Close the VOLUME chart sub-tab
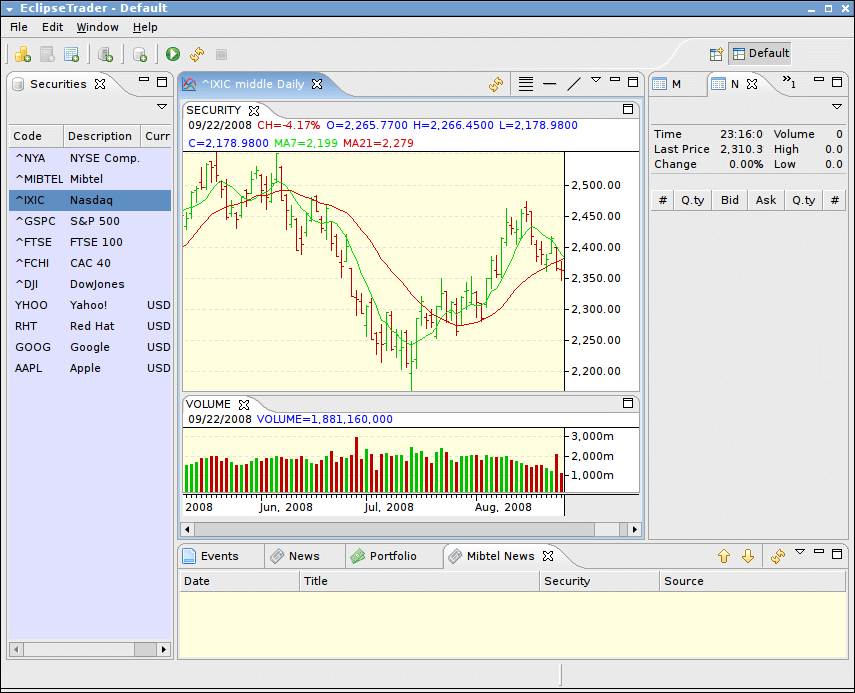 pyautogui.click(x=244, y=405)
